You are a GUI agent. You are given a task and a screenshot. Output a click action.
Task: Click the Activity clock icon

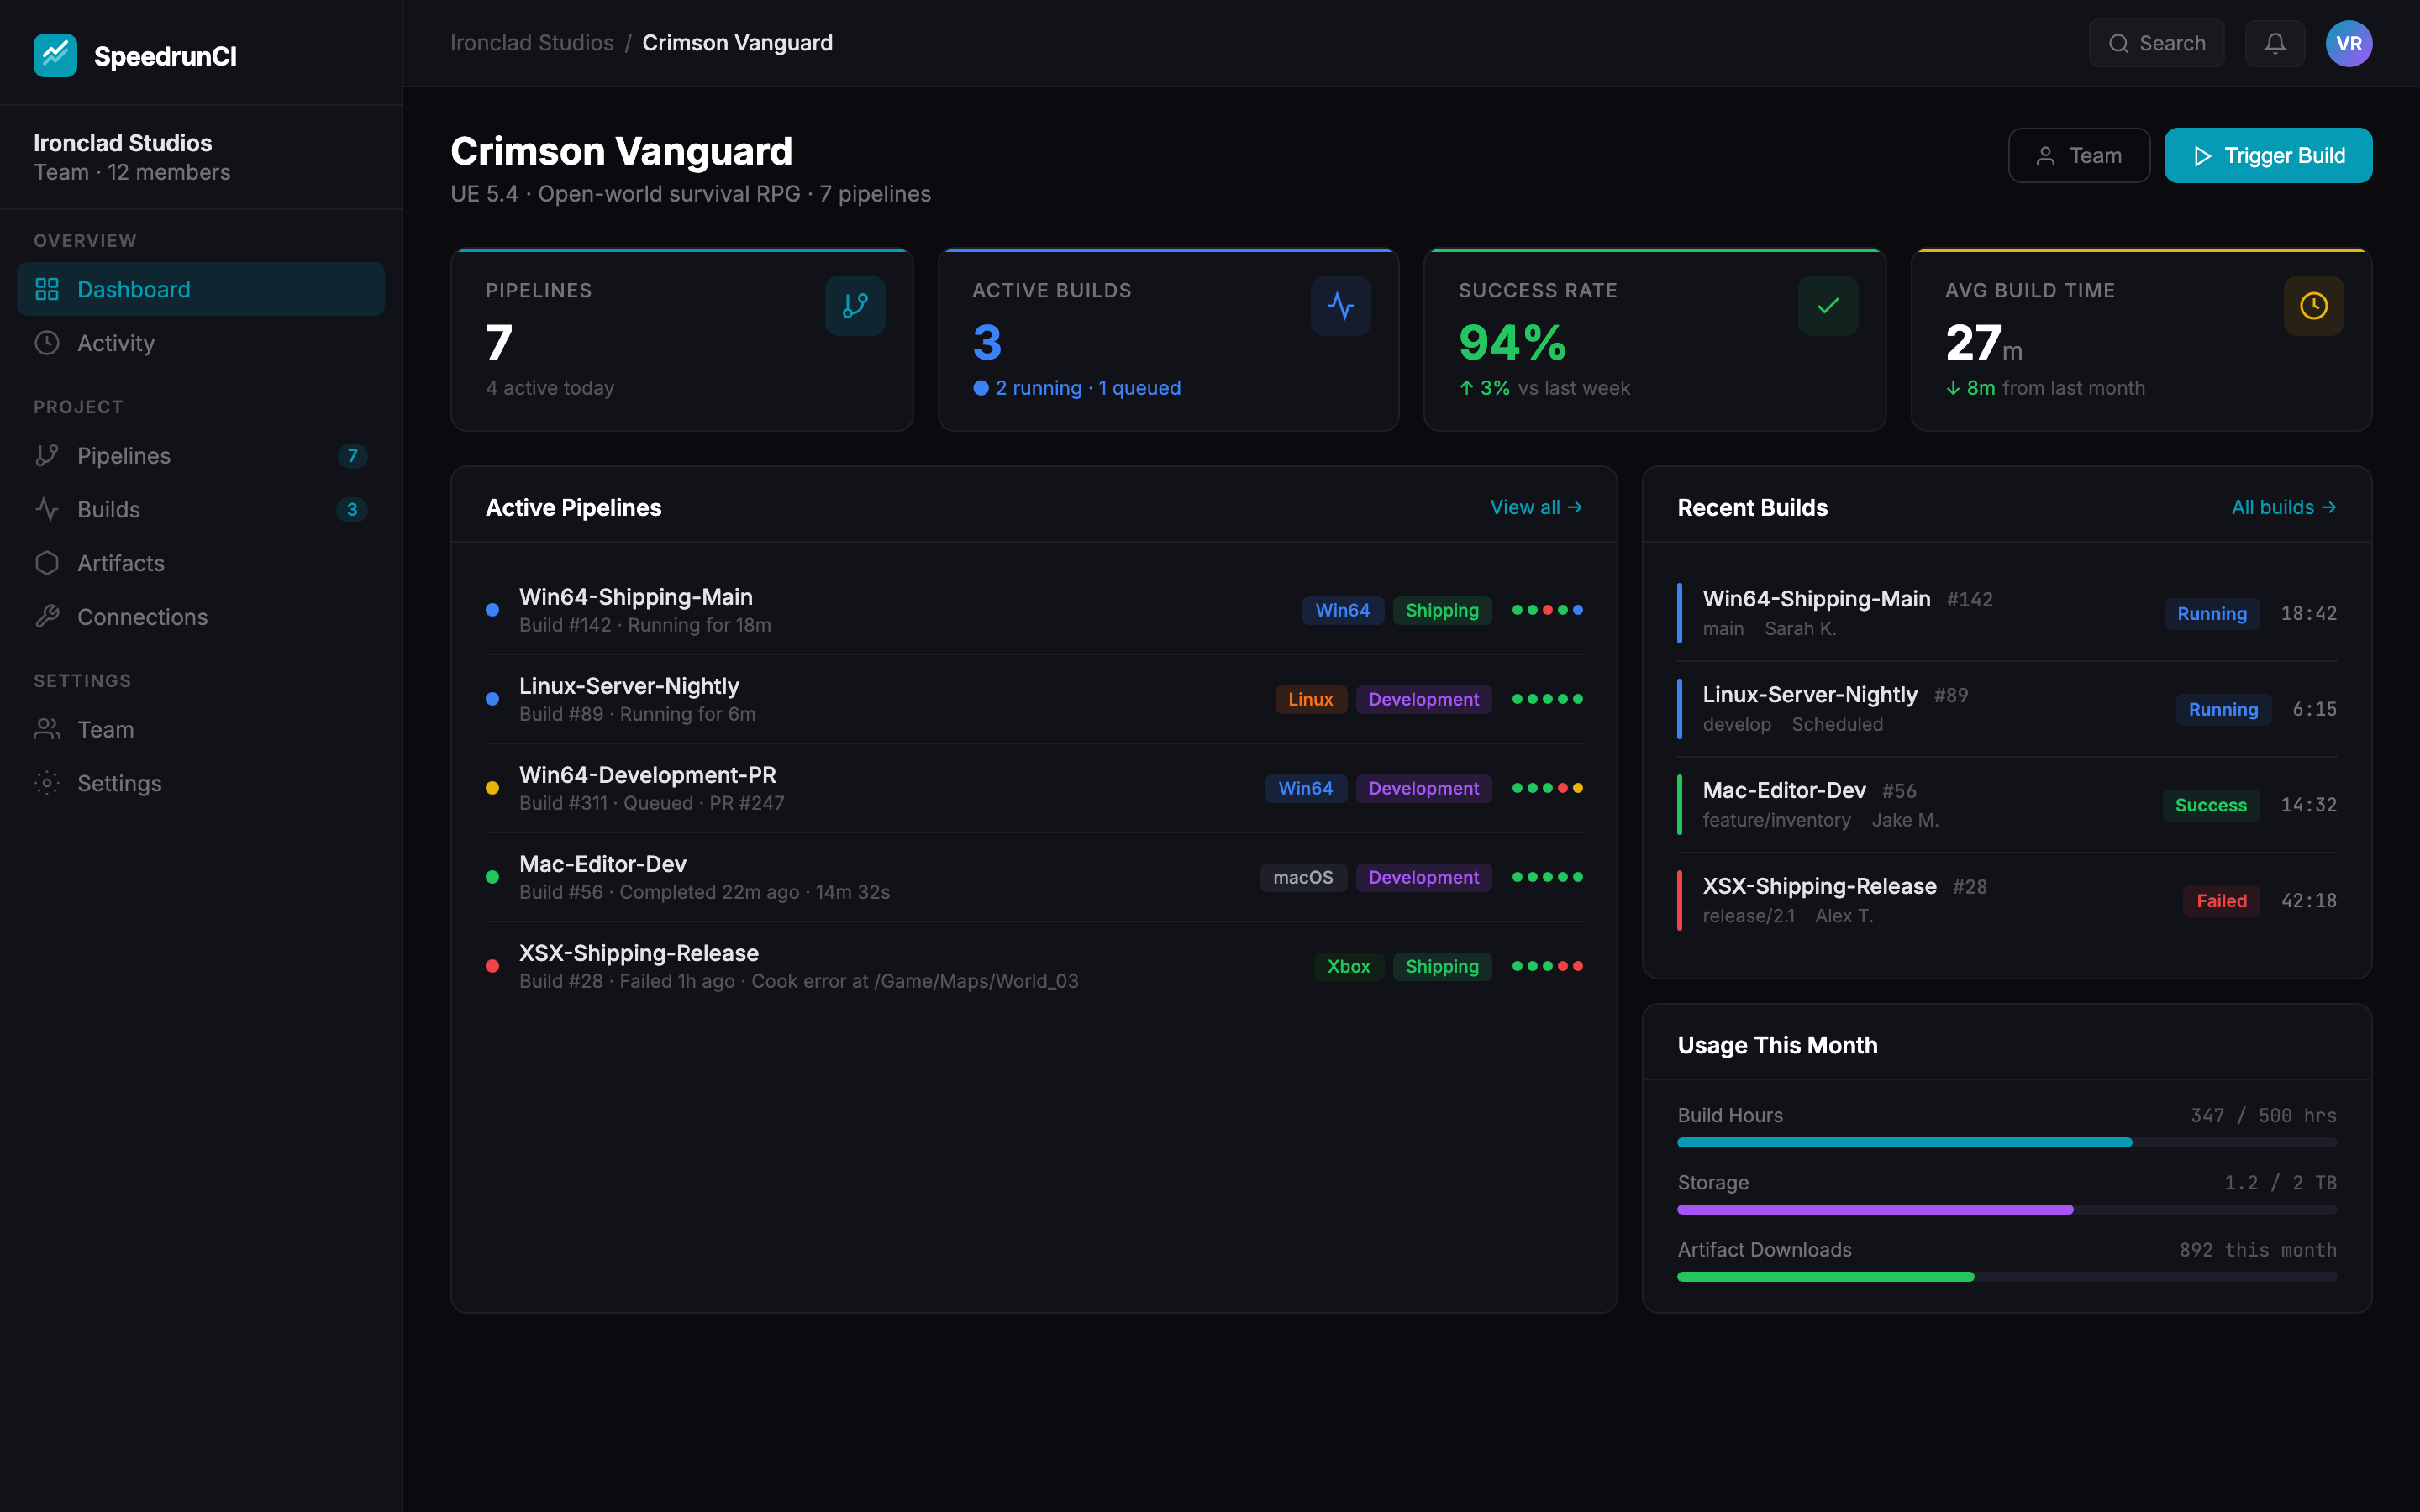(x=47, y=343)
